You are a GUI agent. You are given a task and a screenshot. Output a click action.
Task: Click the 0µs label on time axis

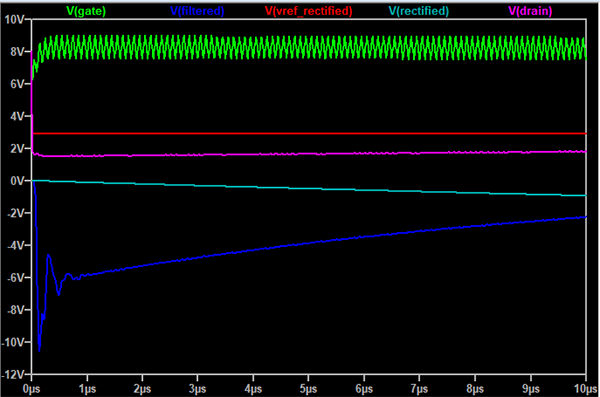pos(31,389)
